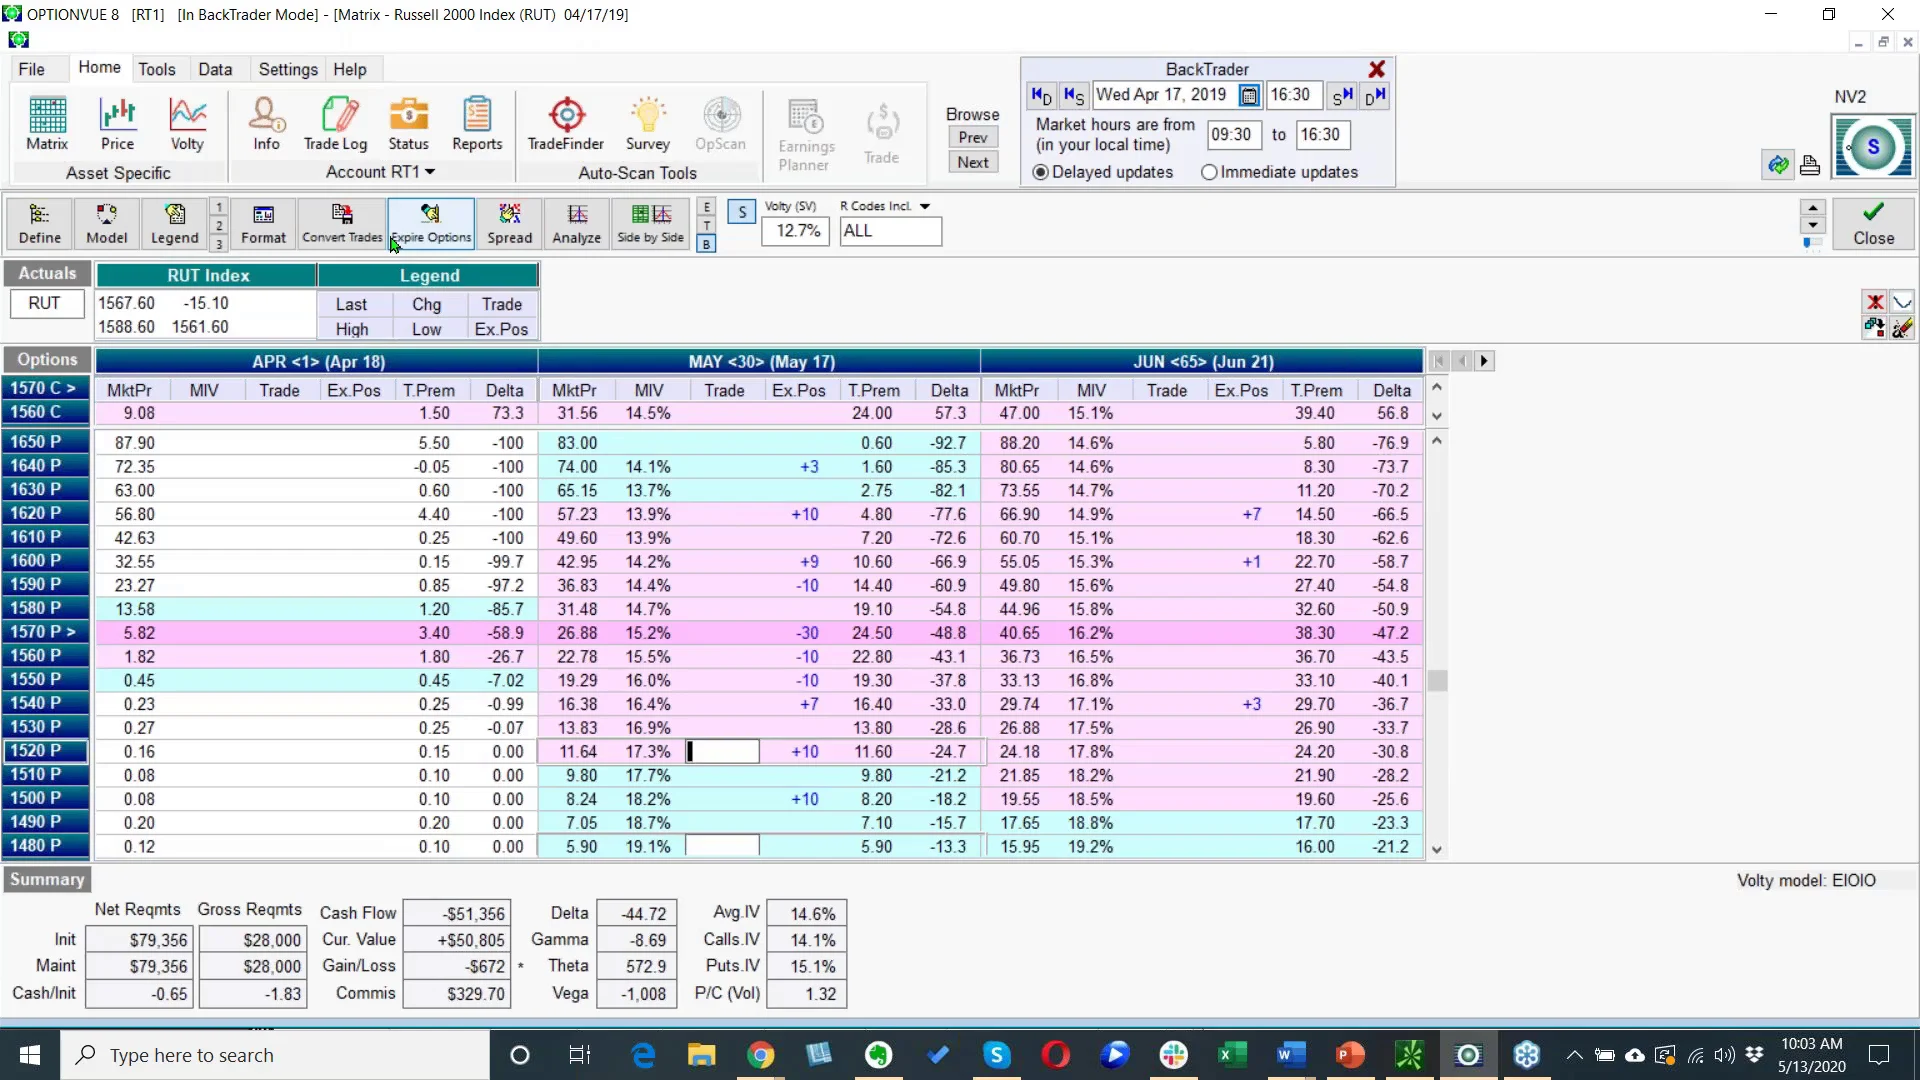Image resolution: width=1920 pixels, height=1080 pixels.
Task: Show next expiration month with right arrow
Action: (1484, 361)
